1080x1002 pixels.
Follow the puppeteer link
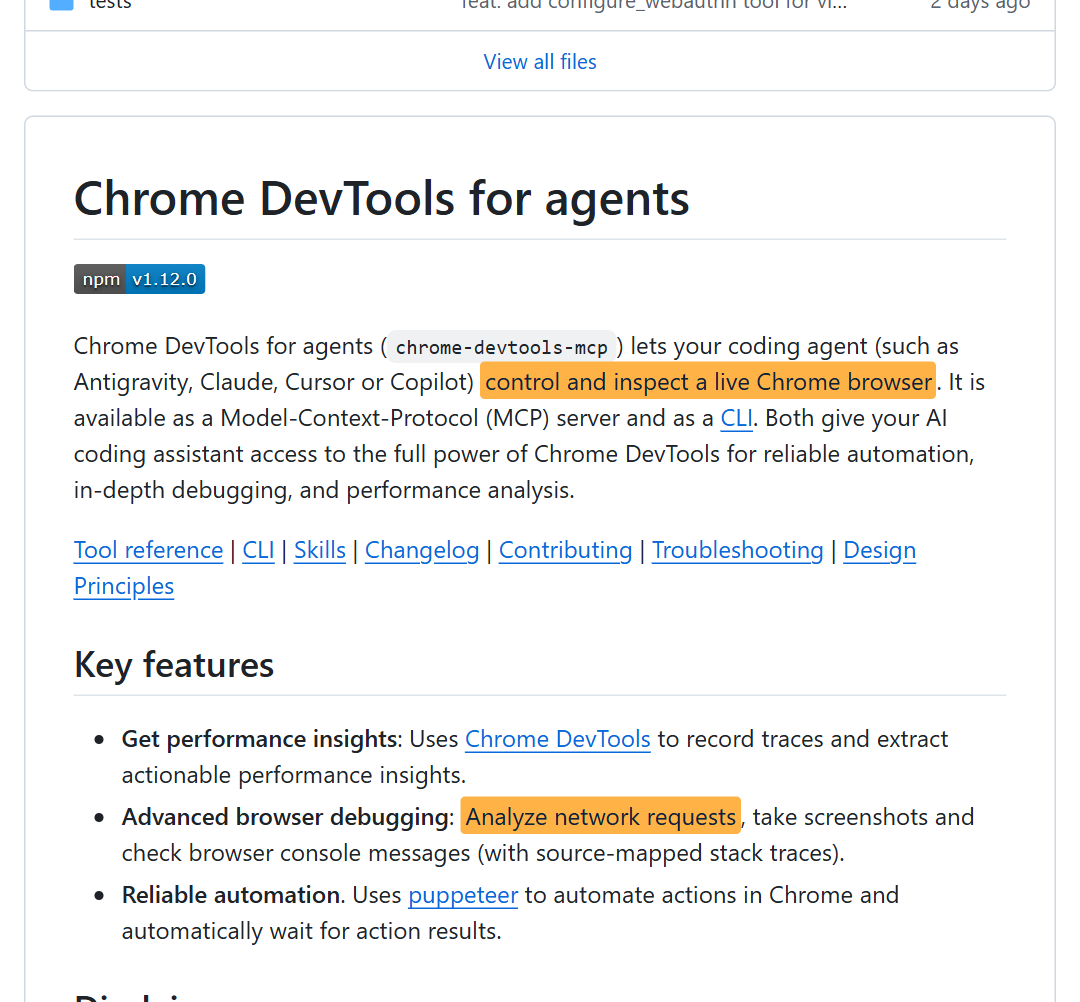(x=463, y=895)
